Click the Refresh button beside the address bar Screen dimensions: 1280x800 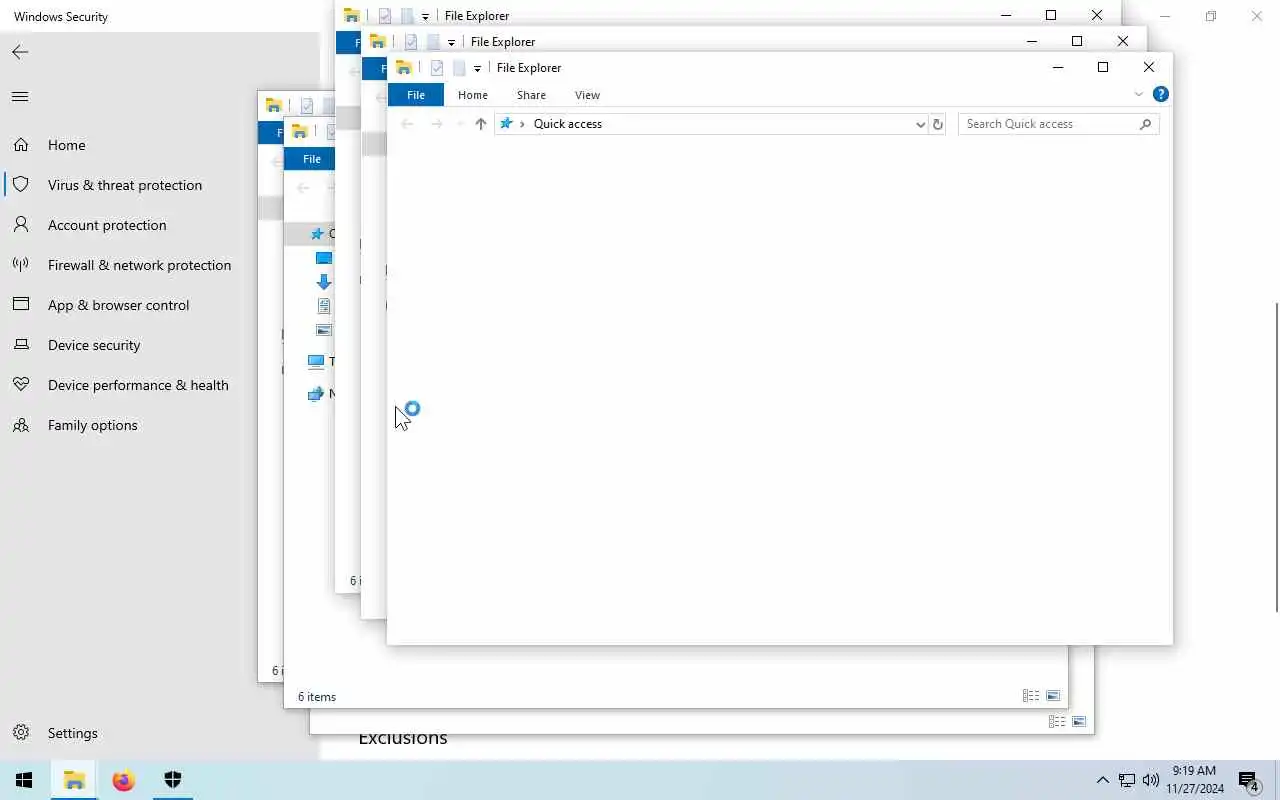pos(937,124)
